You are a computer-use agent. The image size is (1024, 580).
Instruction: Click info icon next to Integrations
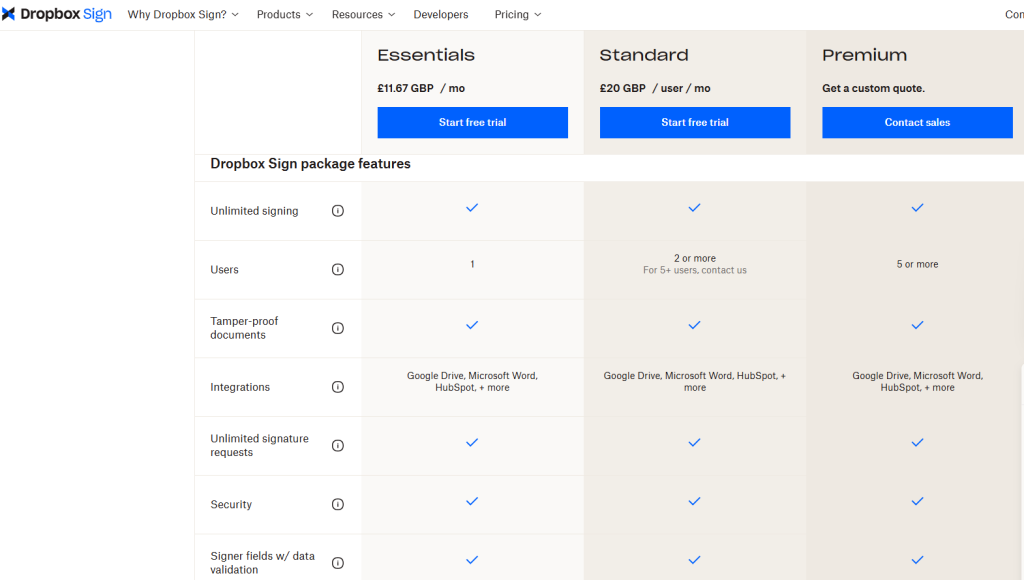coord(338,387)
